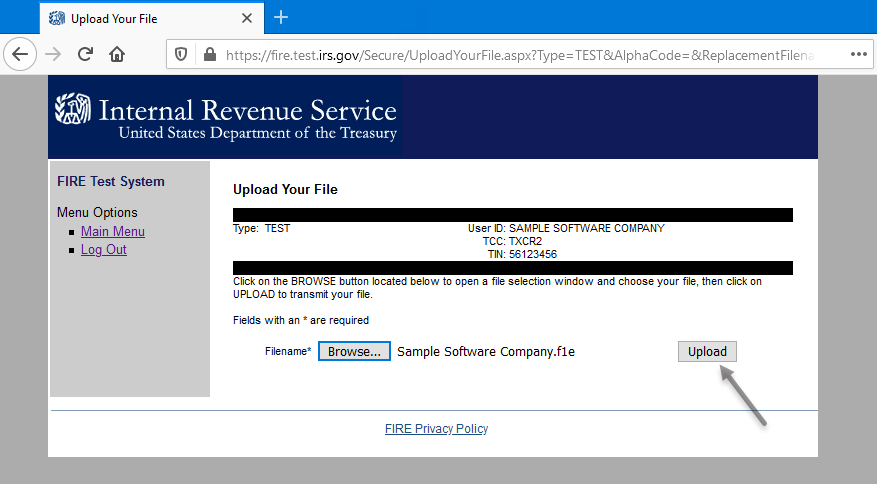Image resolution: width=877 pixels, height=484 pixels.
Task: Click the selected filename Sample Software Company.f1e
Action: [486, 352]
